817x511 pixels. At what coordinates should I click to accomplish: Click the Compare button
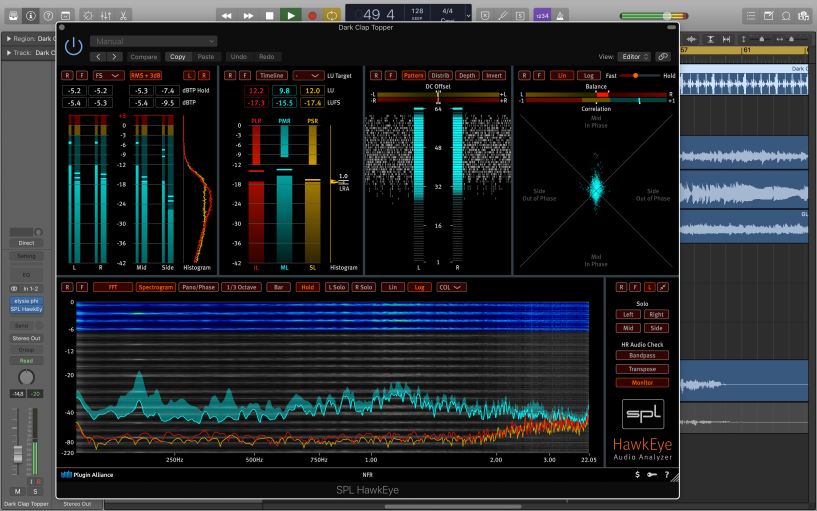(144, 57)
